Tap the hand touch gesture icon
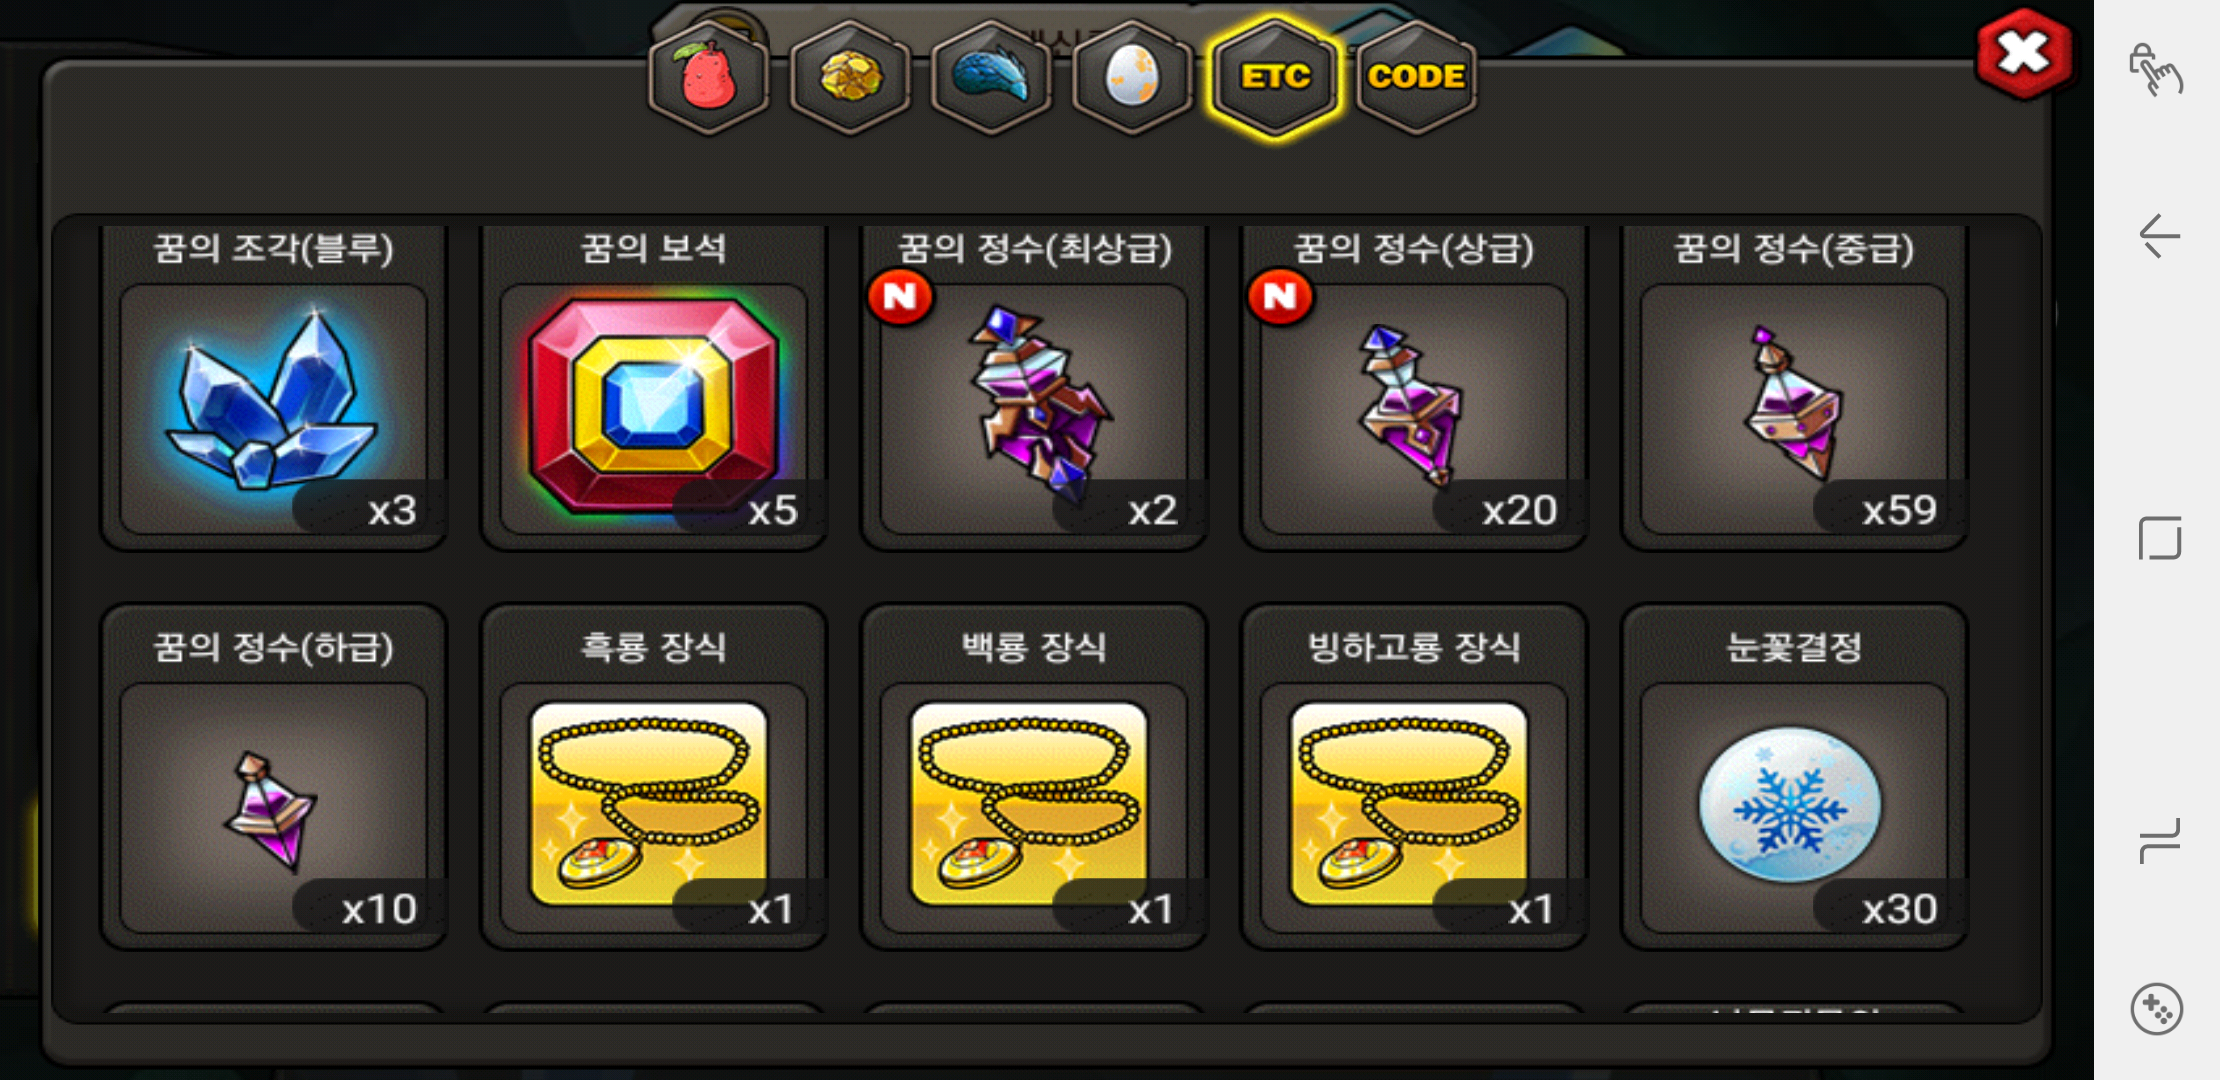 2155,70
